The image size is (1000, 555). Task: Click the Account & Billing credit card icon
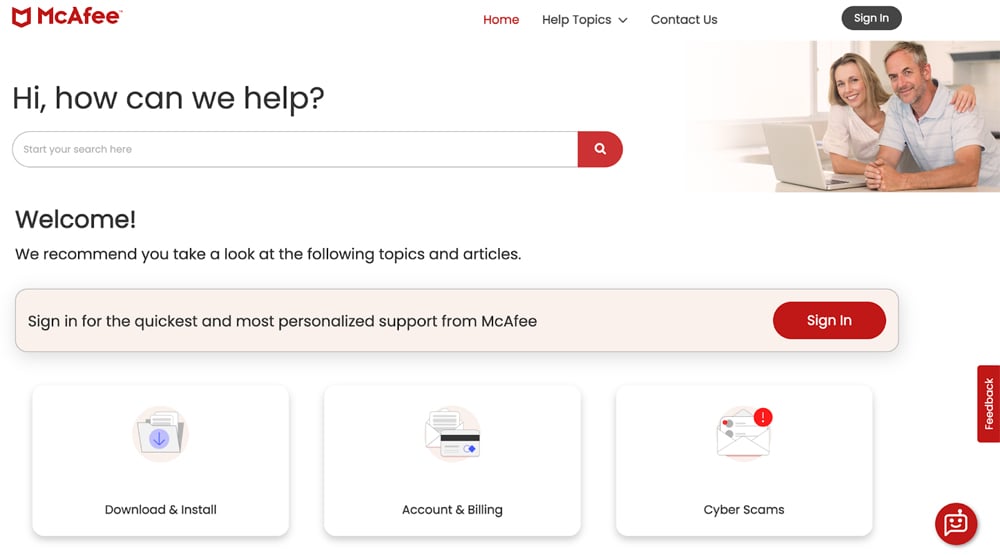[x=452, y=434]
